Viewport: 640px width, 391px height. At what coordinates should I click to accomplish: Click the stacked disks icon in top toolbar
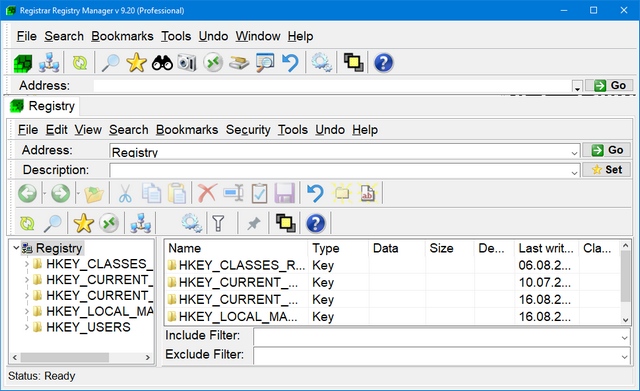239,63
